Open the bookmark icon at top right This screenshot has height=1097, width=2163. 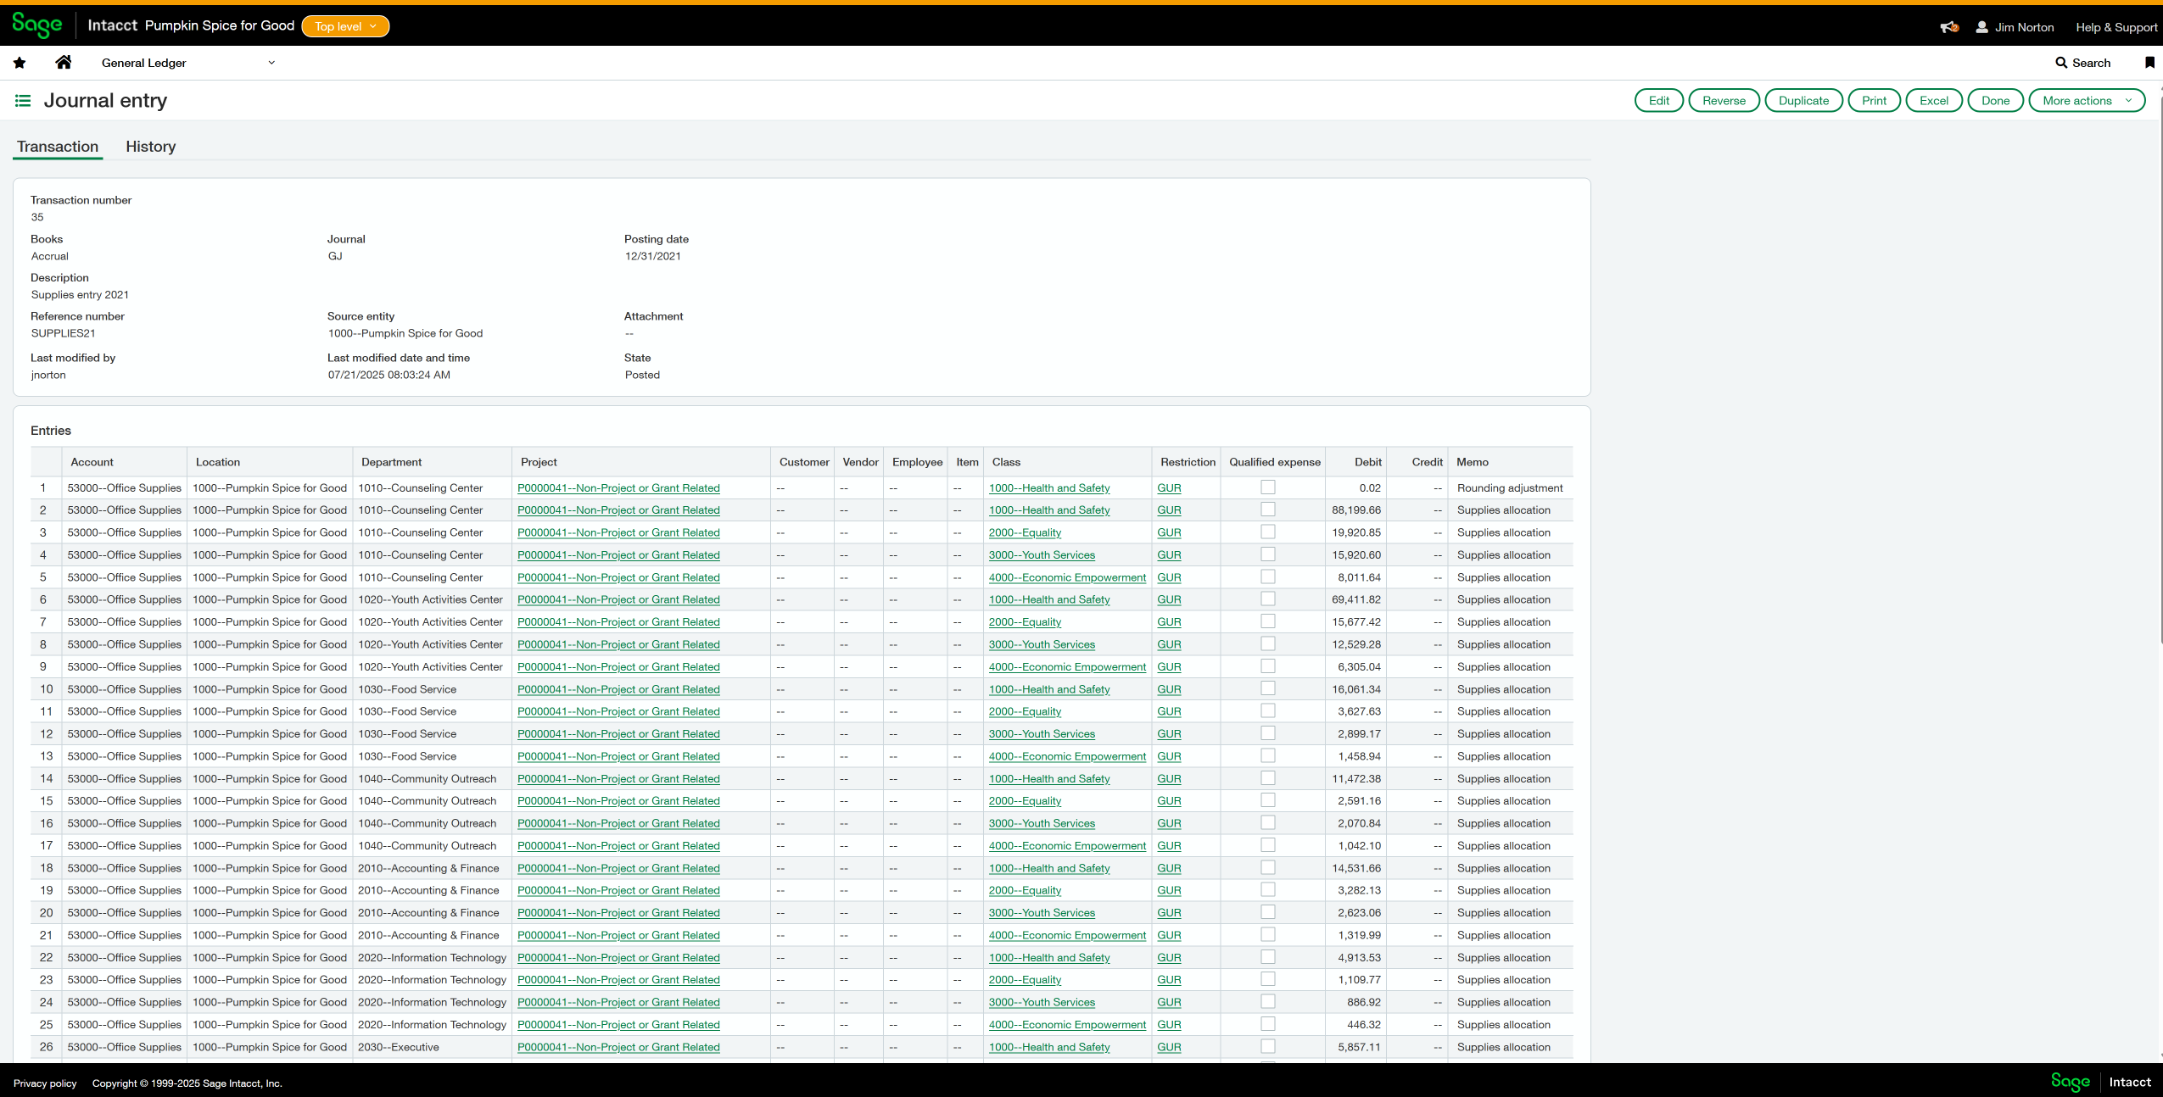pyautogui.click(x=2149, y=63)
